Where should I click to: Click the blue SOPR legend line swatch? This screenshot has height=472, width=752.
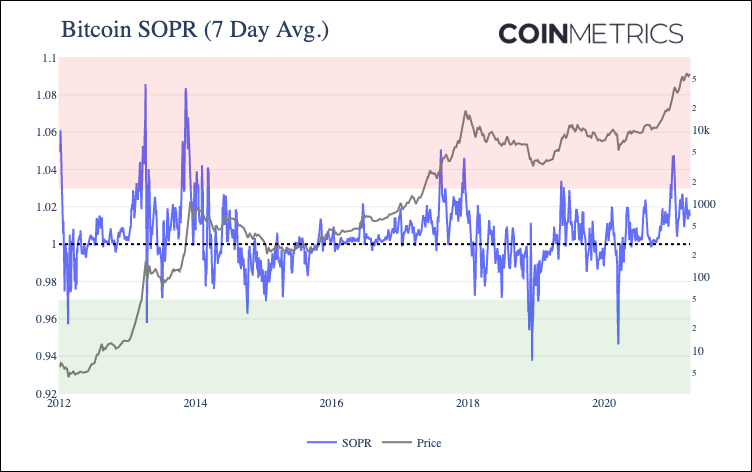(x=322, y=442)
